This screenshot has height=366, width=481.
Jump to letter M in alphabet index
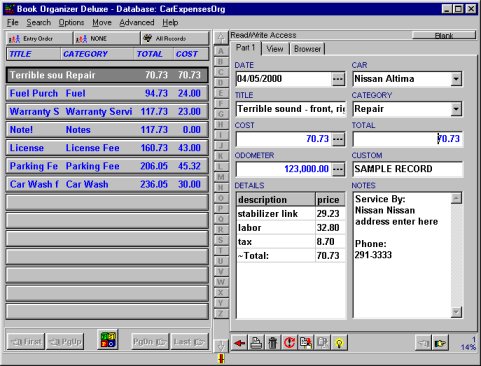221,177
